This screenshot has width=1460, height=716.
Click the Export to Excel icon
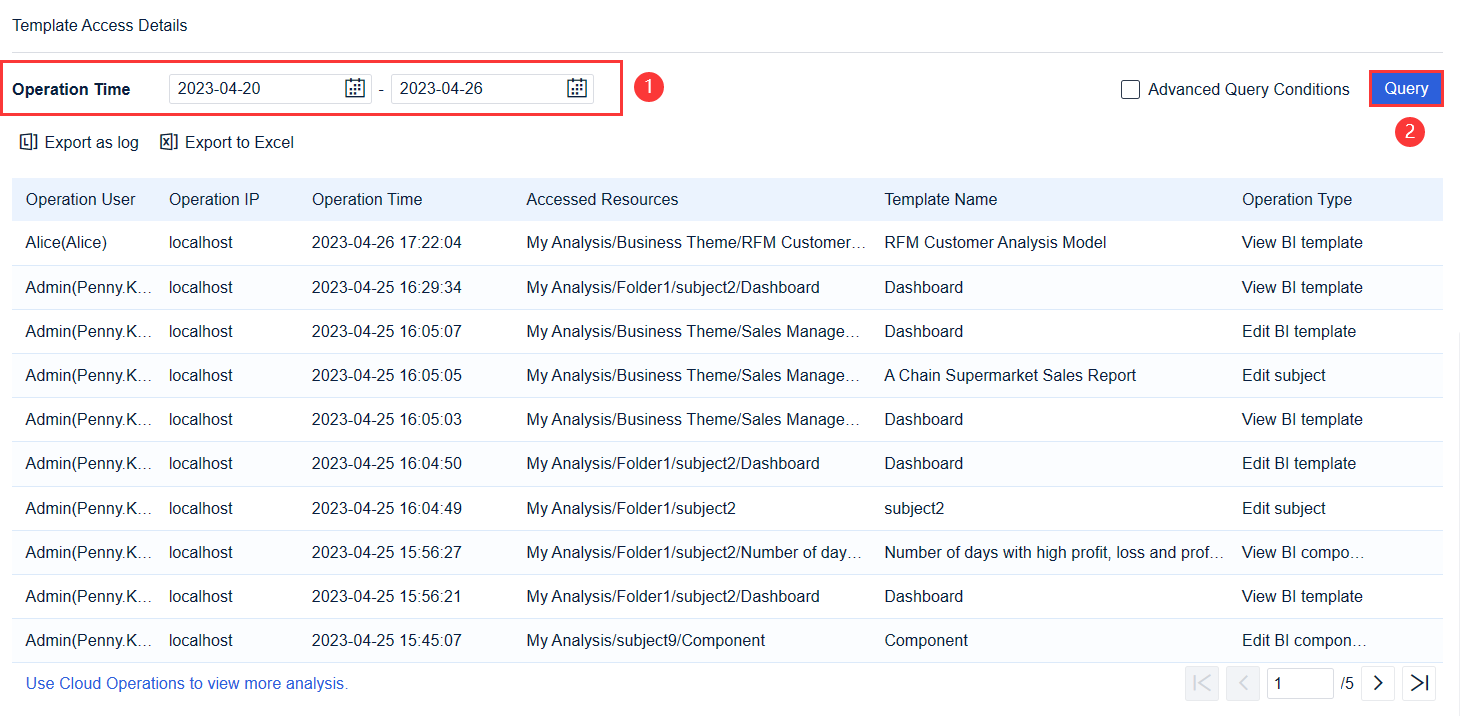point(169,142)
